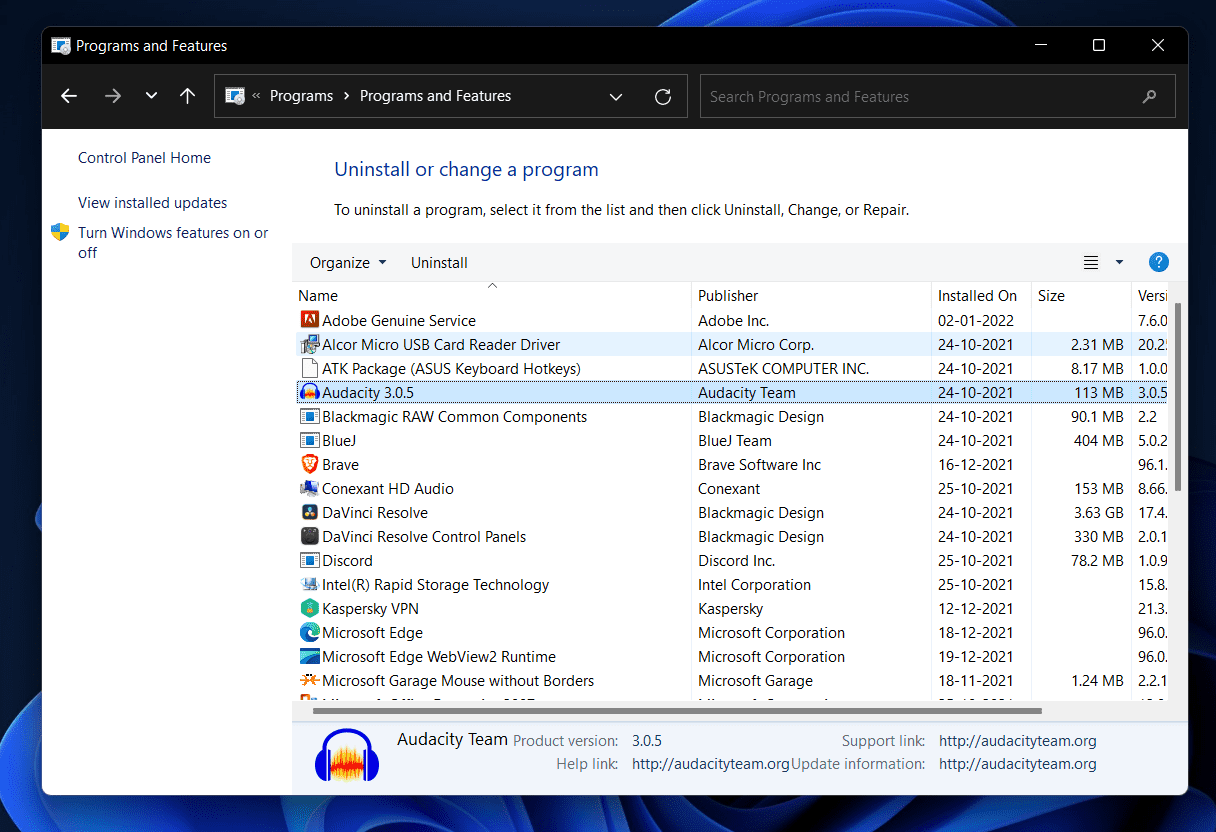Click the back navigation arrow
This screenshot has height=832, width=1216.
point(69,96)
